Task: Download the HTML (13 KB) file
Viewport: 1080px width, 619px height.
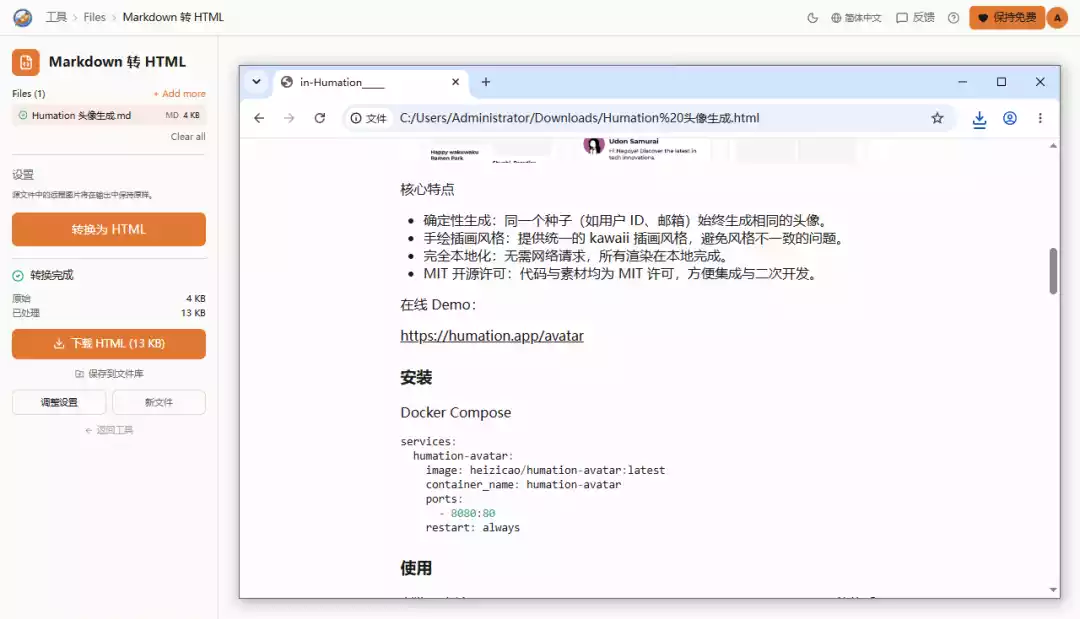Action: [x=109, y=344]
